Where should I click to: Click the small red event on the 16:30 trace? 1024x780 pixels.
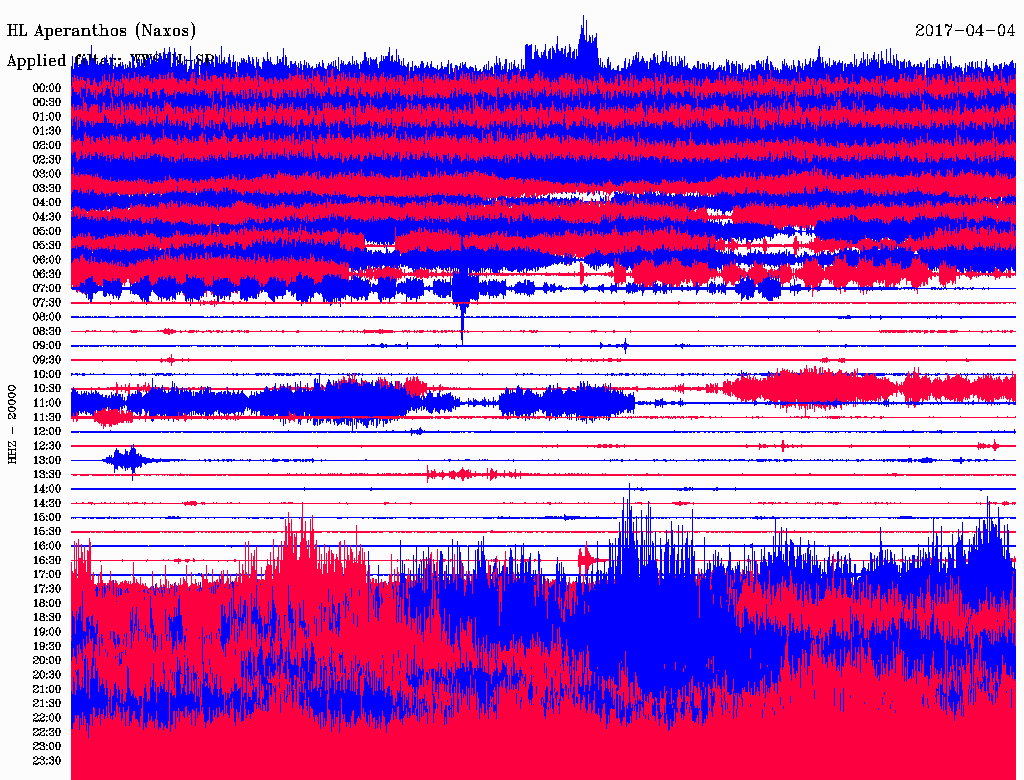589,560
